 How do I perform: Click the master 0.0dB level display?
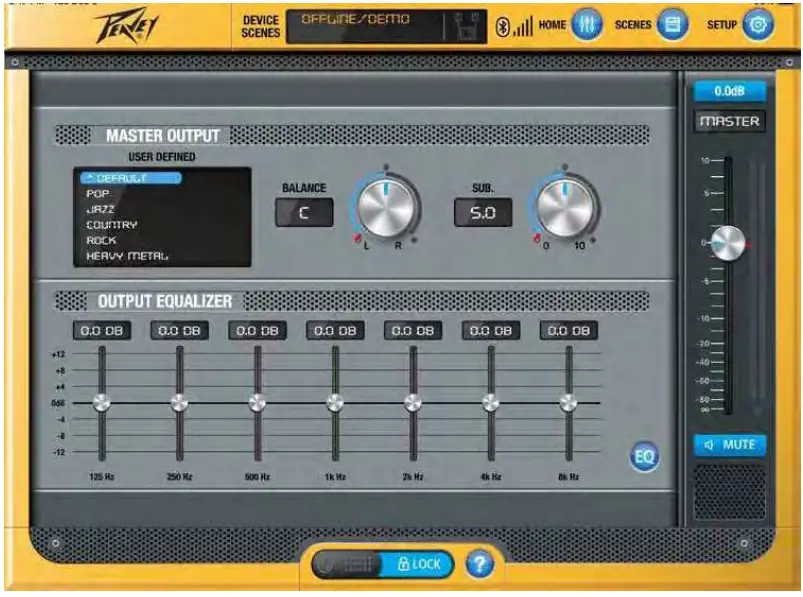coord(730,91)
